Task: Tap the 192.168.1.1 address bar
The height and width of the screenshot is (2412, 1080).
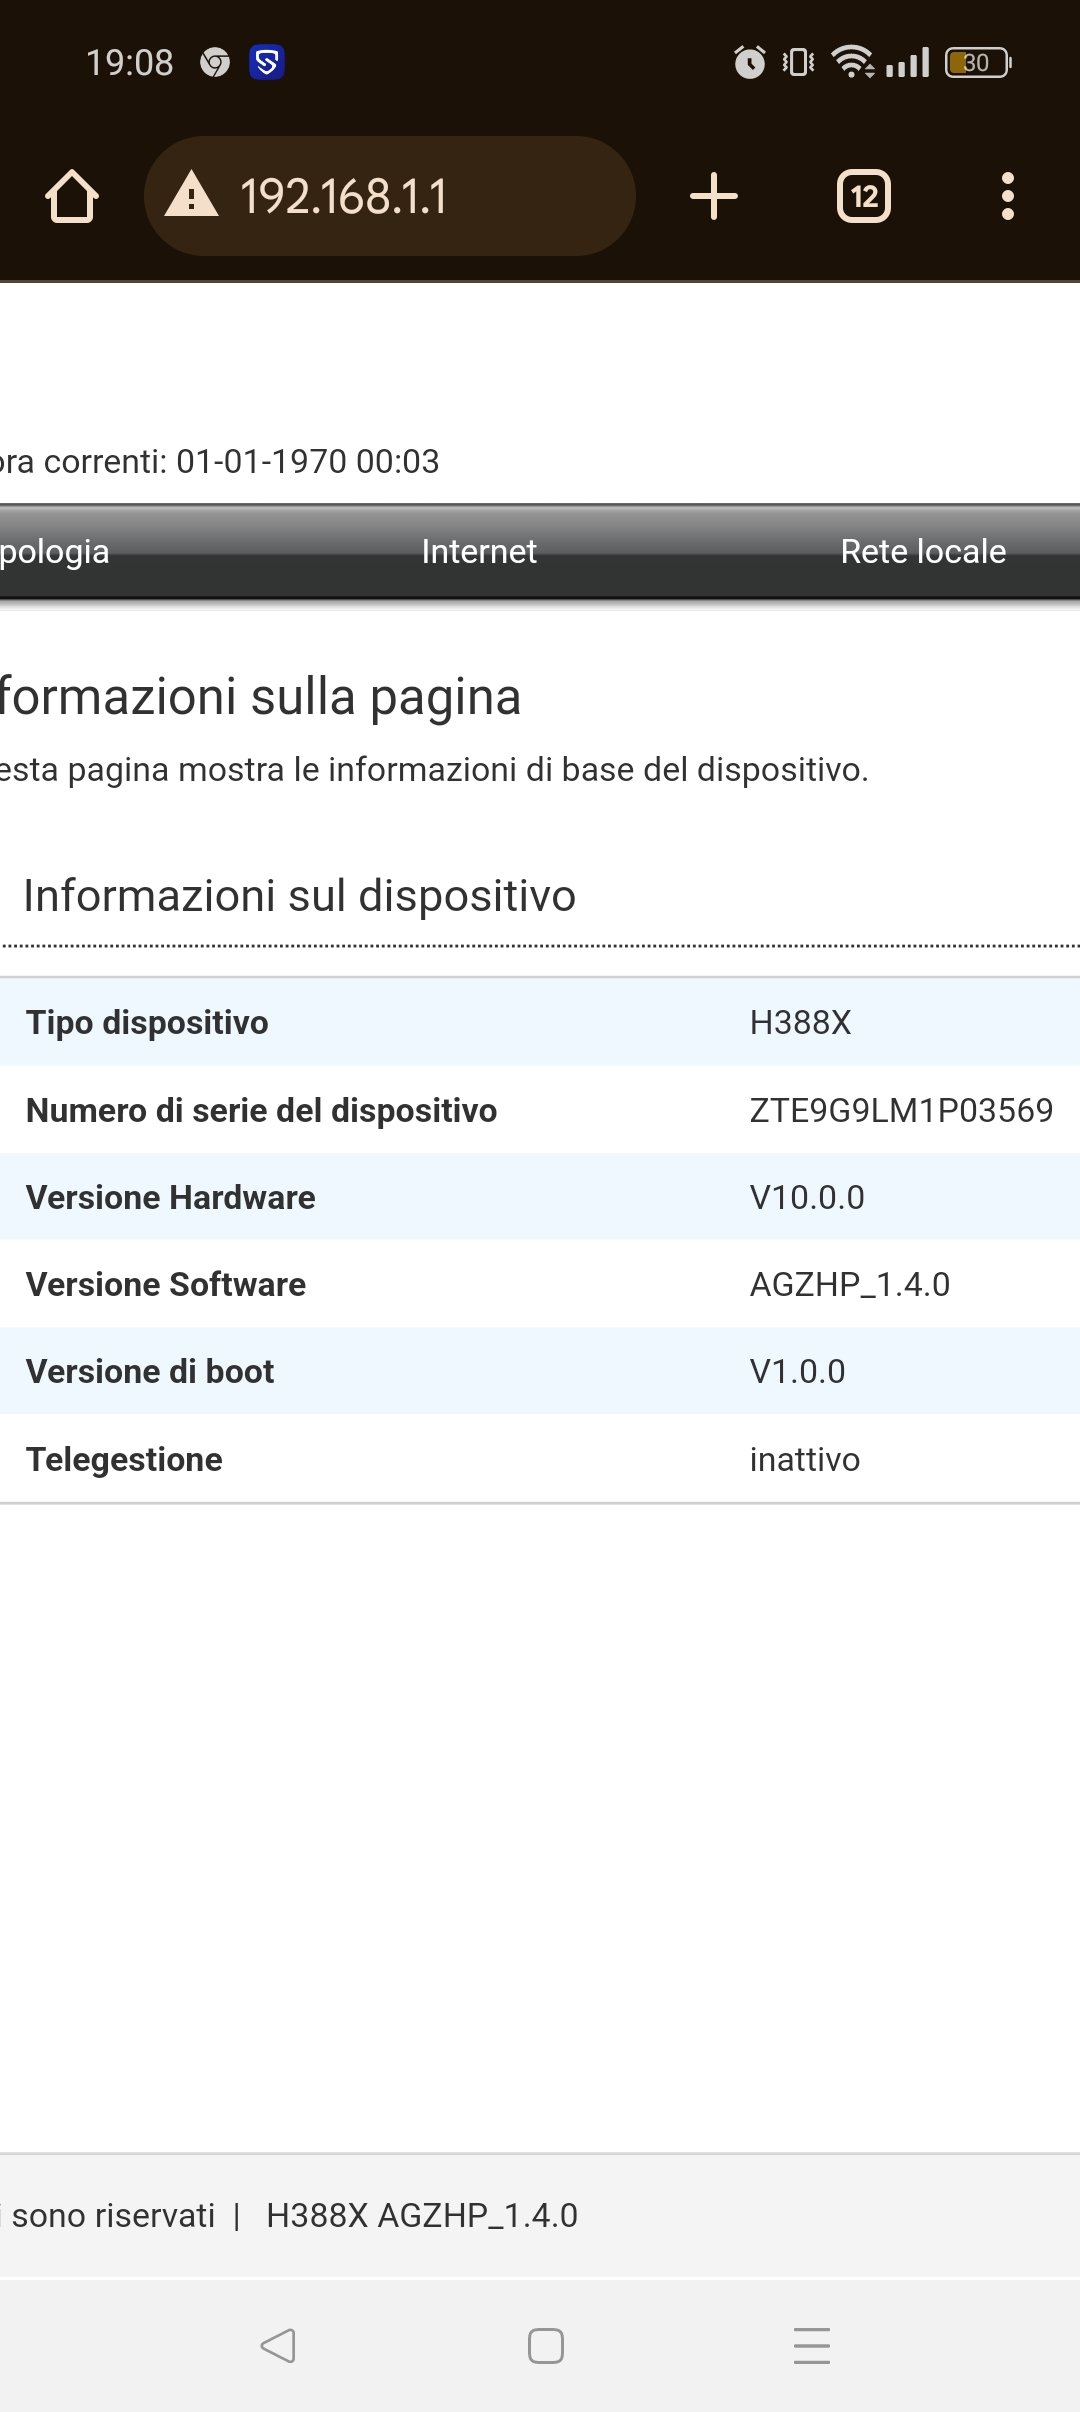Action: pos(390,196)
